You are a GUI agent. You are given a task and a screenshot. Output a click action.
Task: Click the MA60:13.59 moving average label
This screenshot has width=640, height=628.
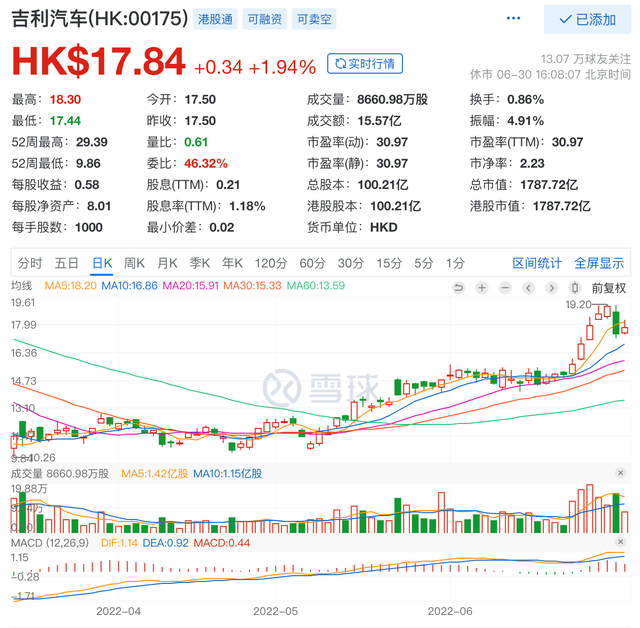tap(316, 286)
